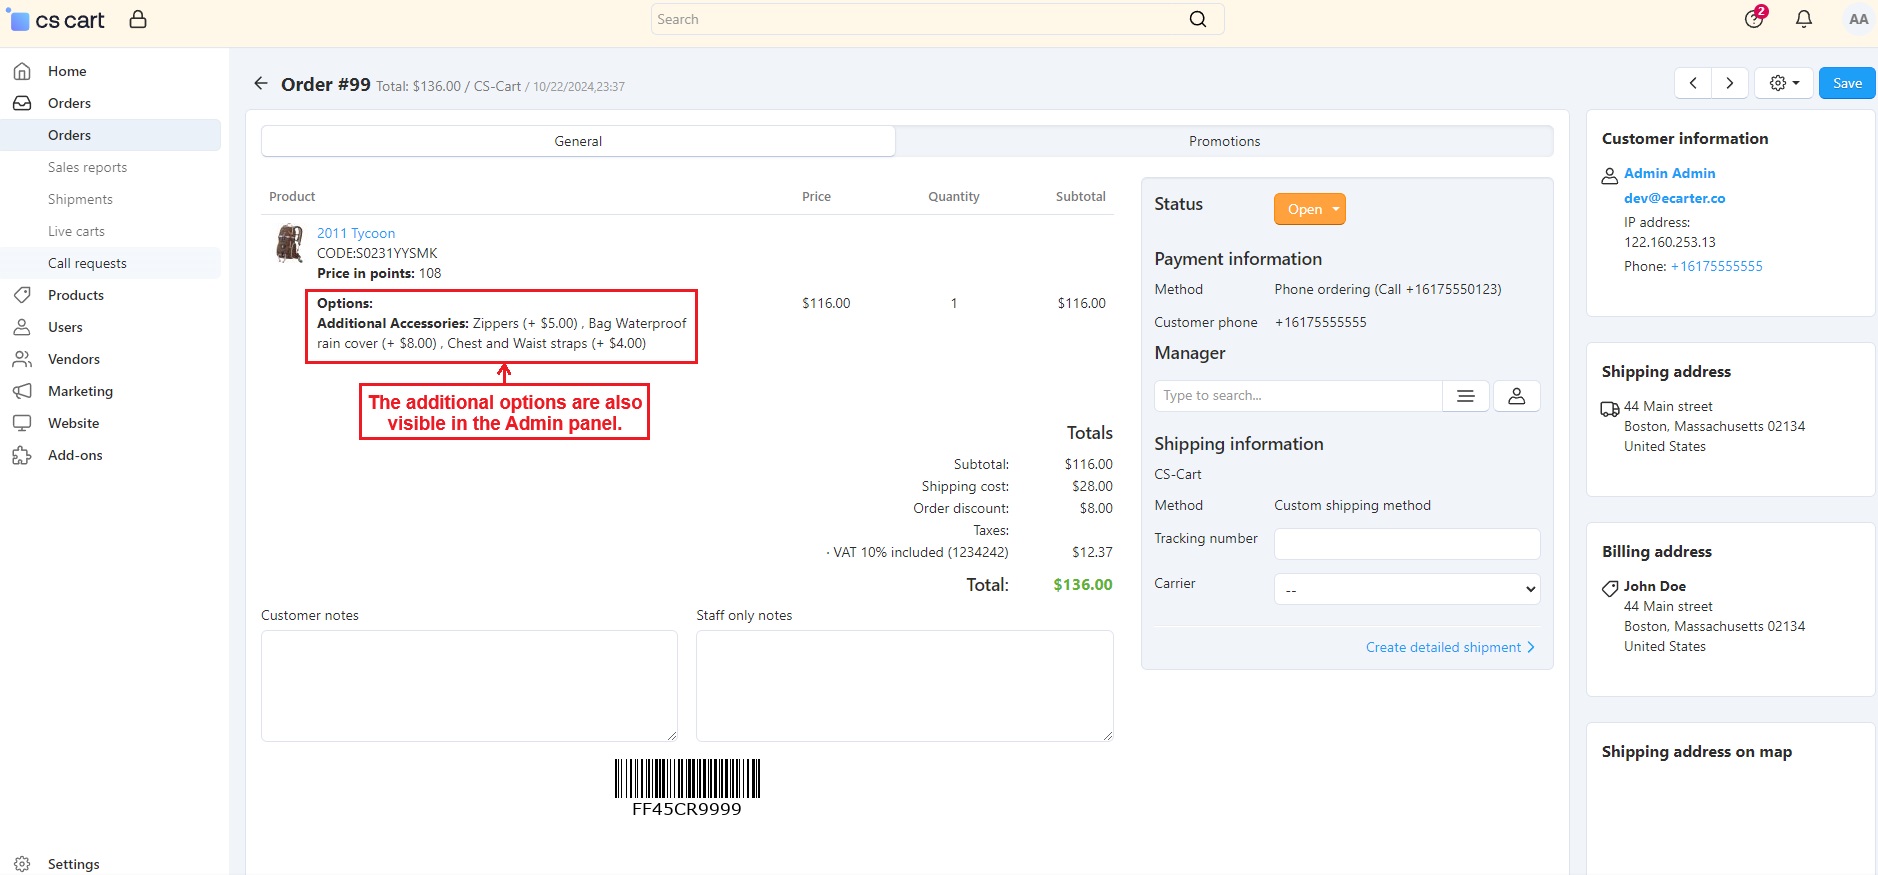Viewport: 1878px width, 875px height.
Task: Click the manager person icon button
Action: (1517, 396)
